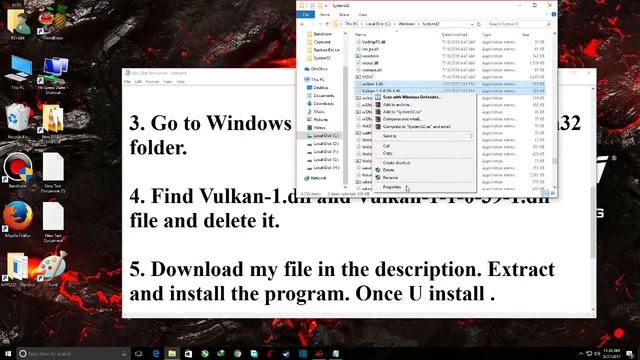Open the Paint desktop shortcut

coord(53,268)
